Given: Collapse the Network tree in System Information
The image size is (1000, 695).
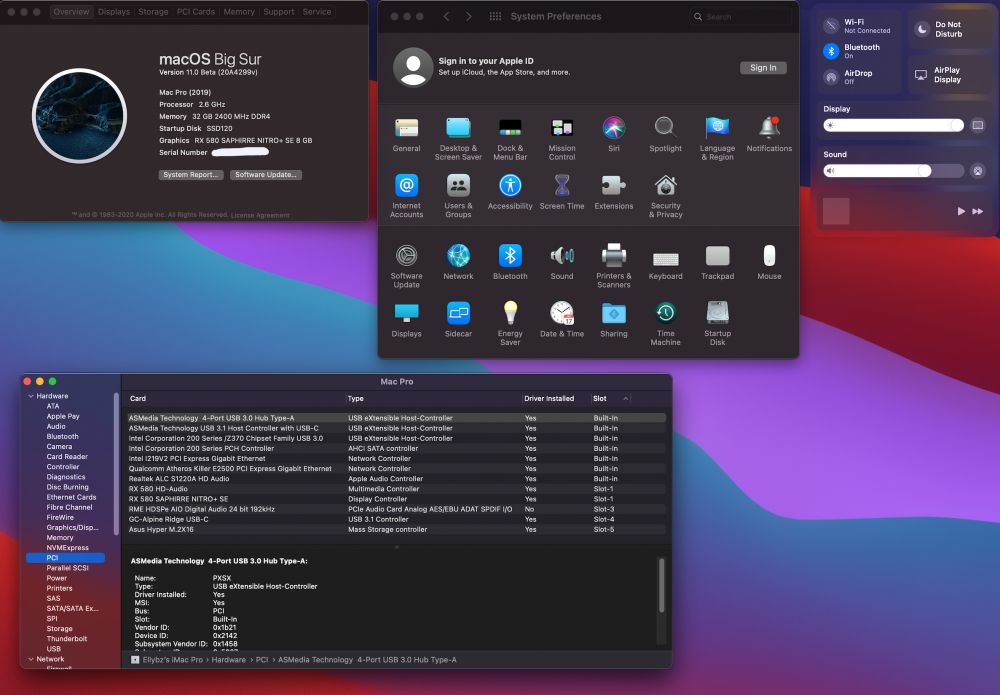Looking at the screenshot, I should tap(31, 659).
